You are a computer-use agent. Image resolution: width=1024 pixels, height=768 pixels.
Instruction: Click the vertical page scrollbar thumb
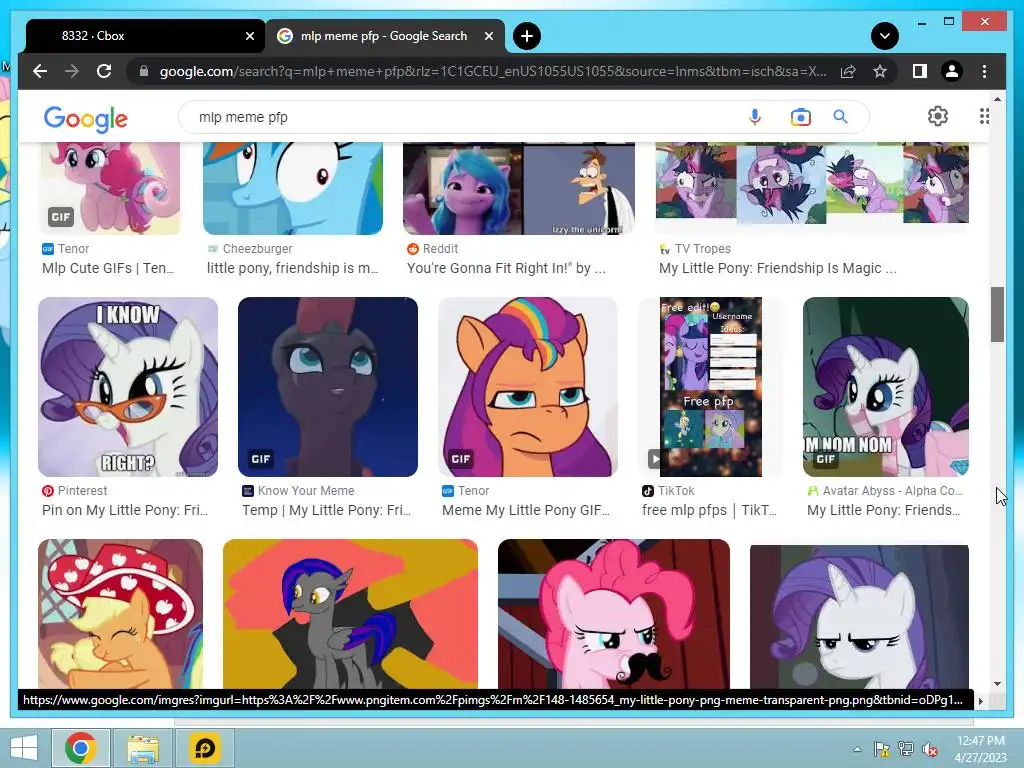coord(997,314)
